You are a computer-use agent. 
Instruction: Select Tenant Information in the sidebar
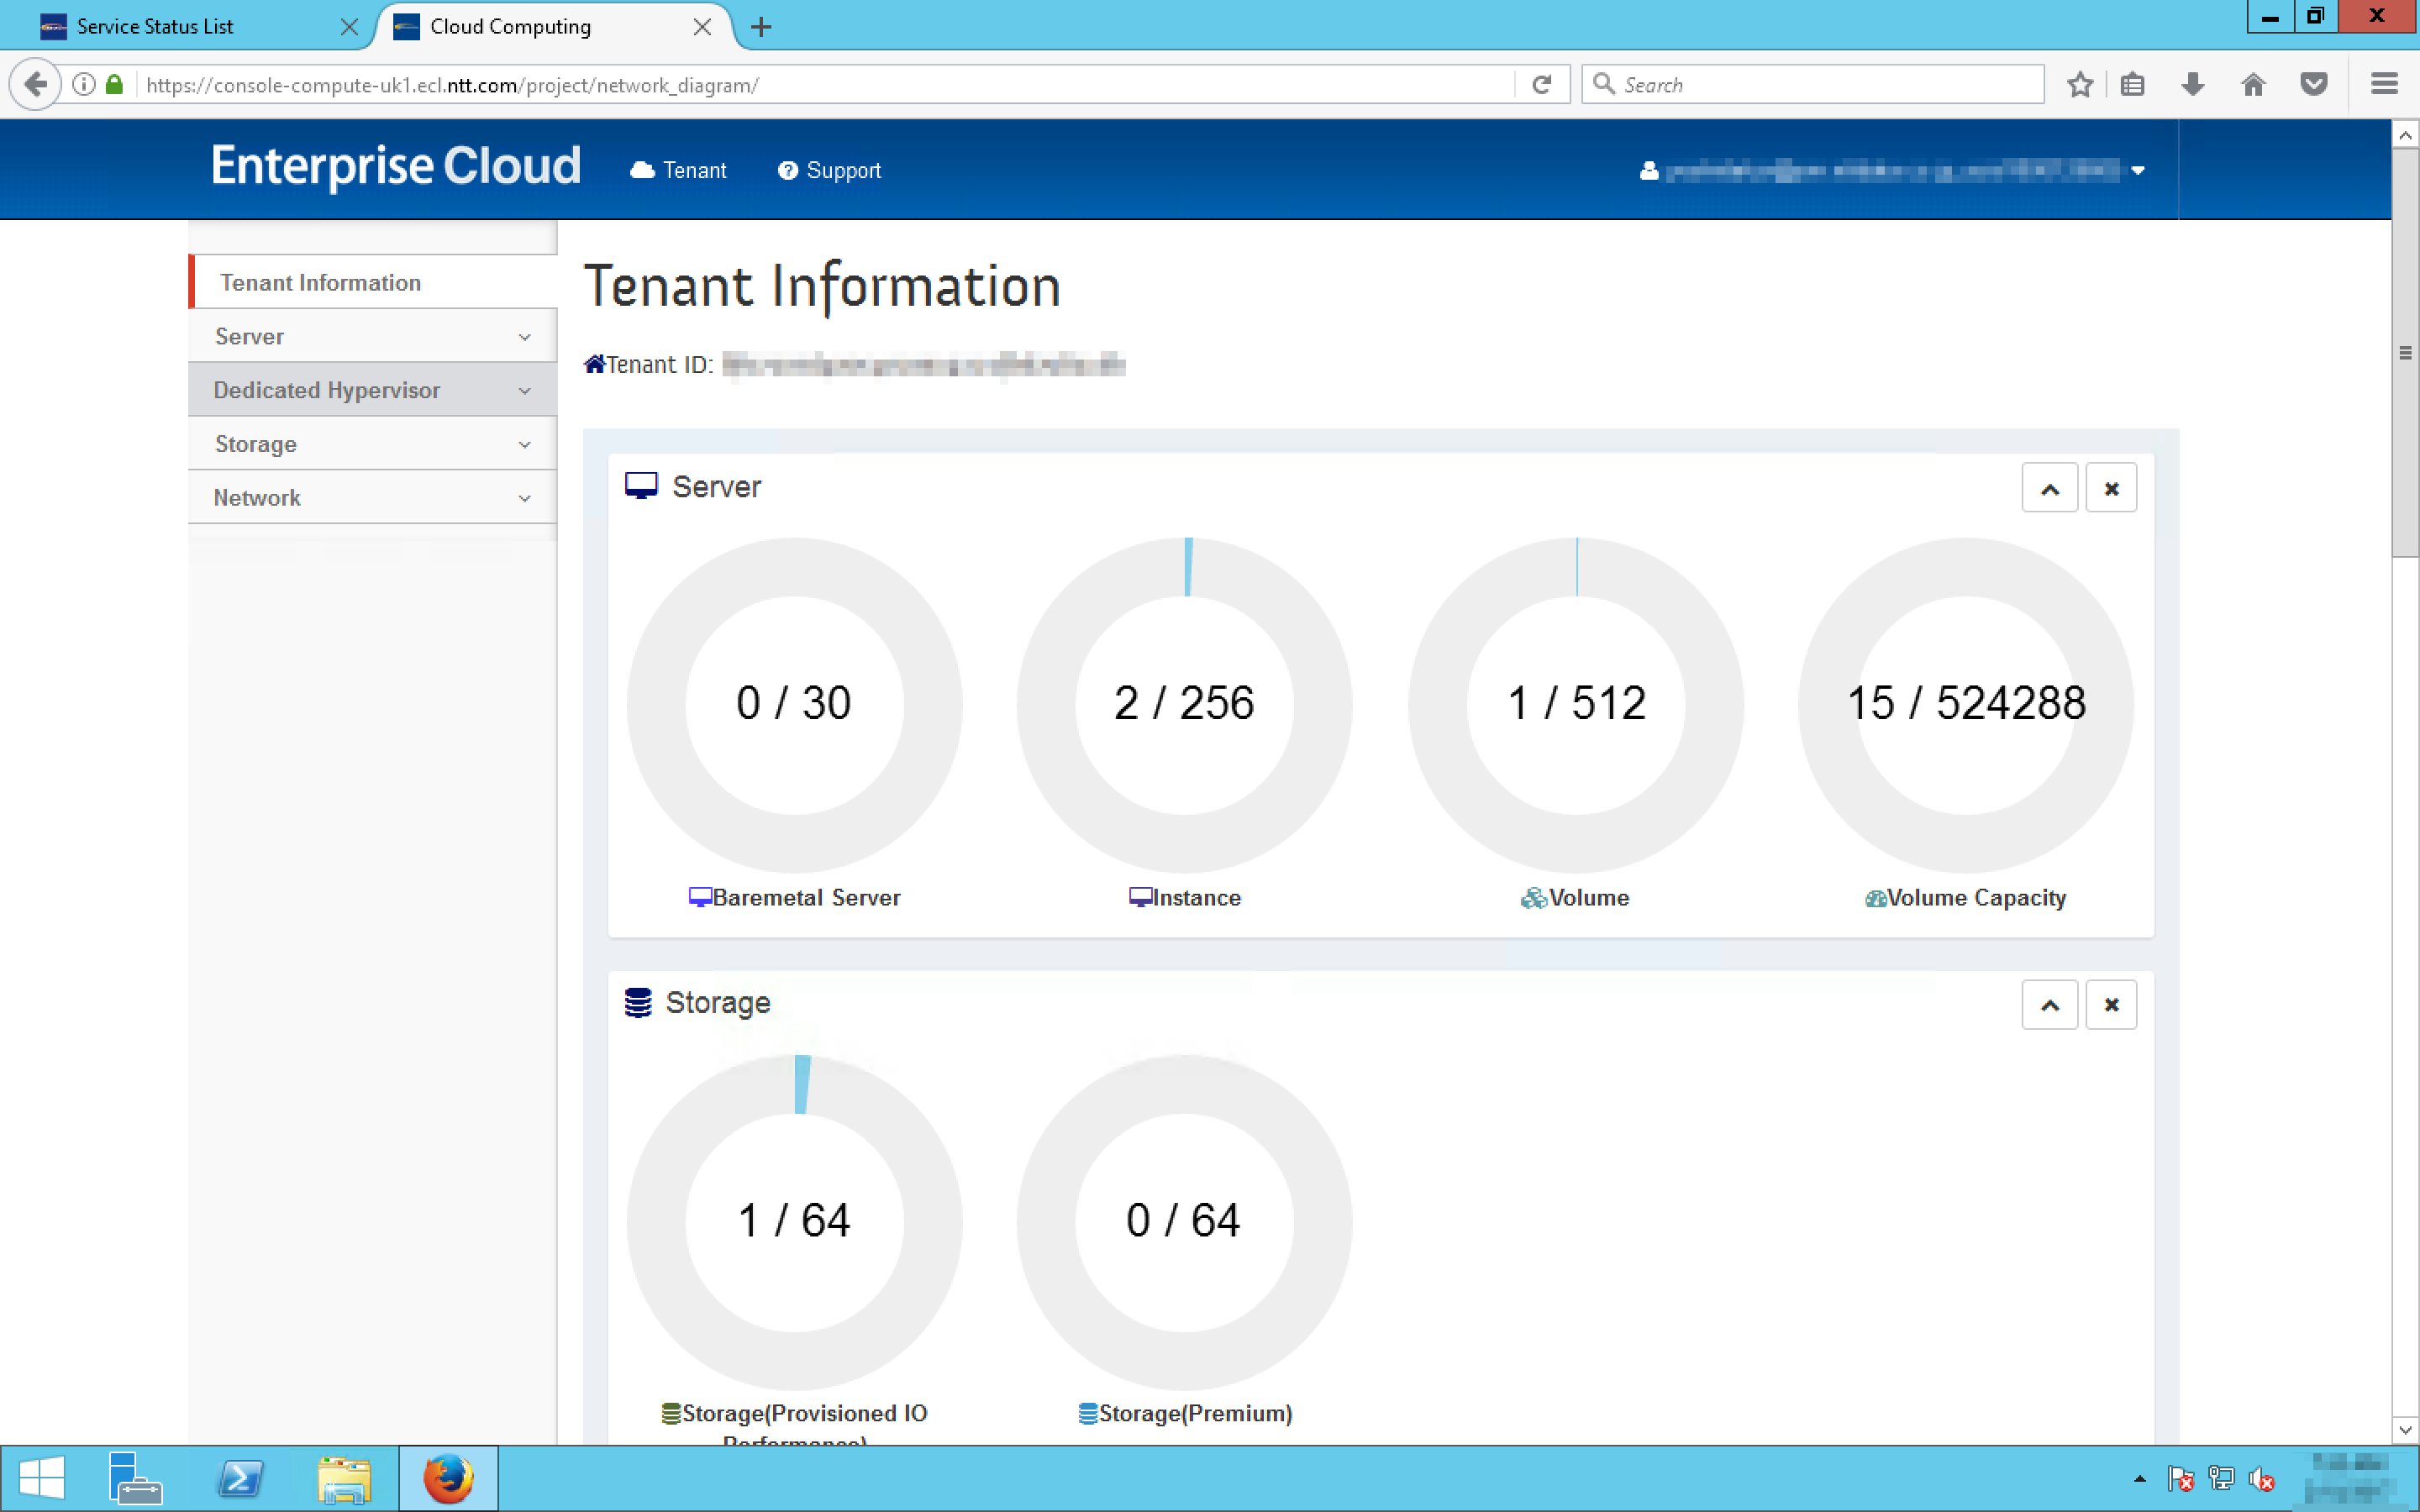coord(321,283)
